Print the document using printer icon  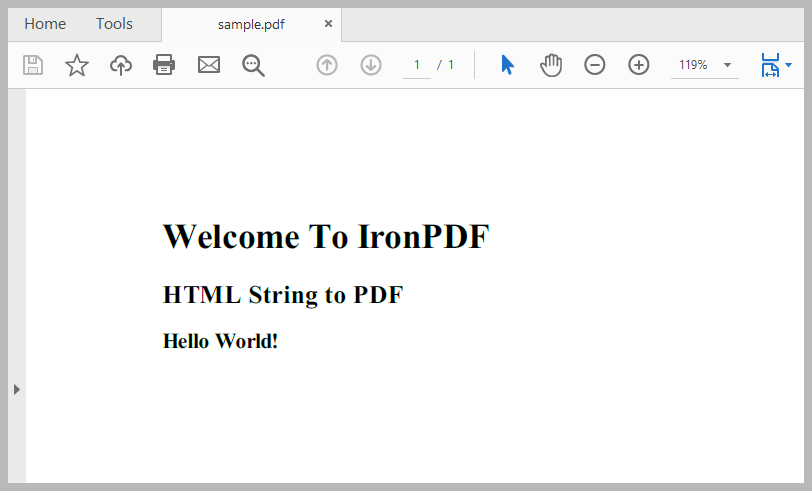[x=164, y=65]
